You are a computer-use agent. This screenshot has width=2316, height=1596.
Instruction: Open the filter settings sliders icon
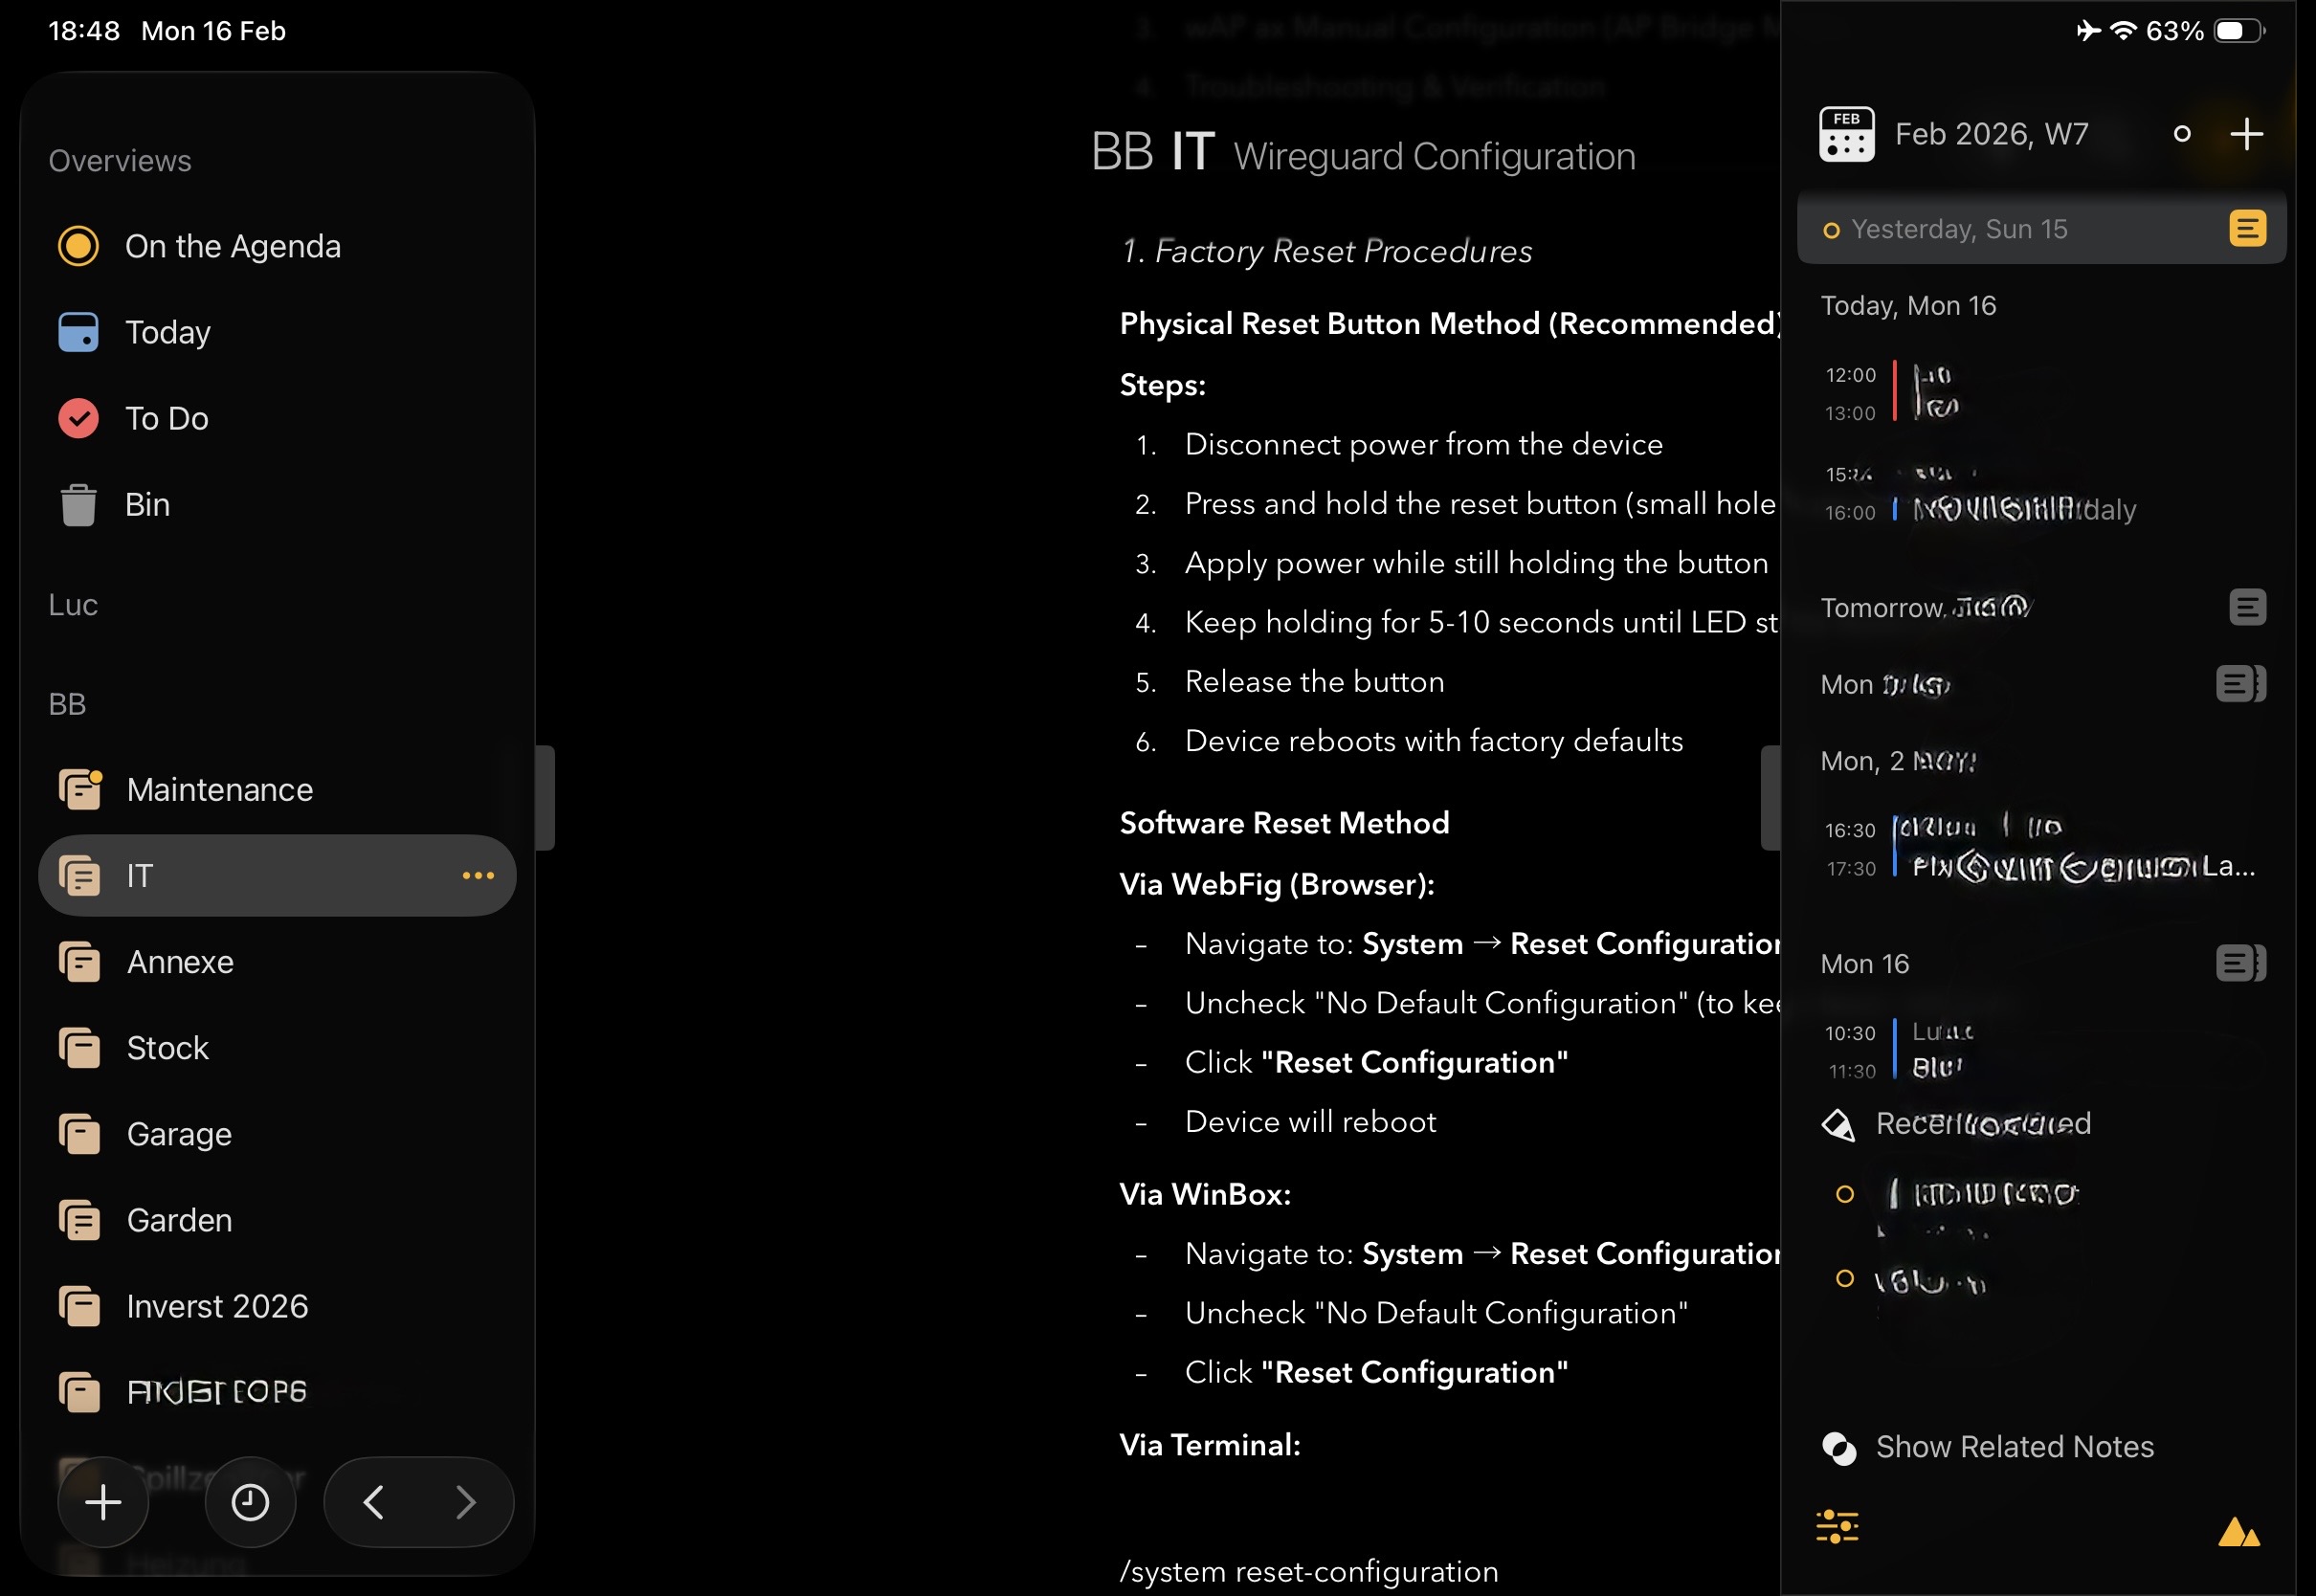click(1837, 1527)
